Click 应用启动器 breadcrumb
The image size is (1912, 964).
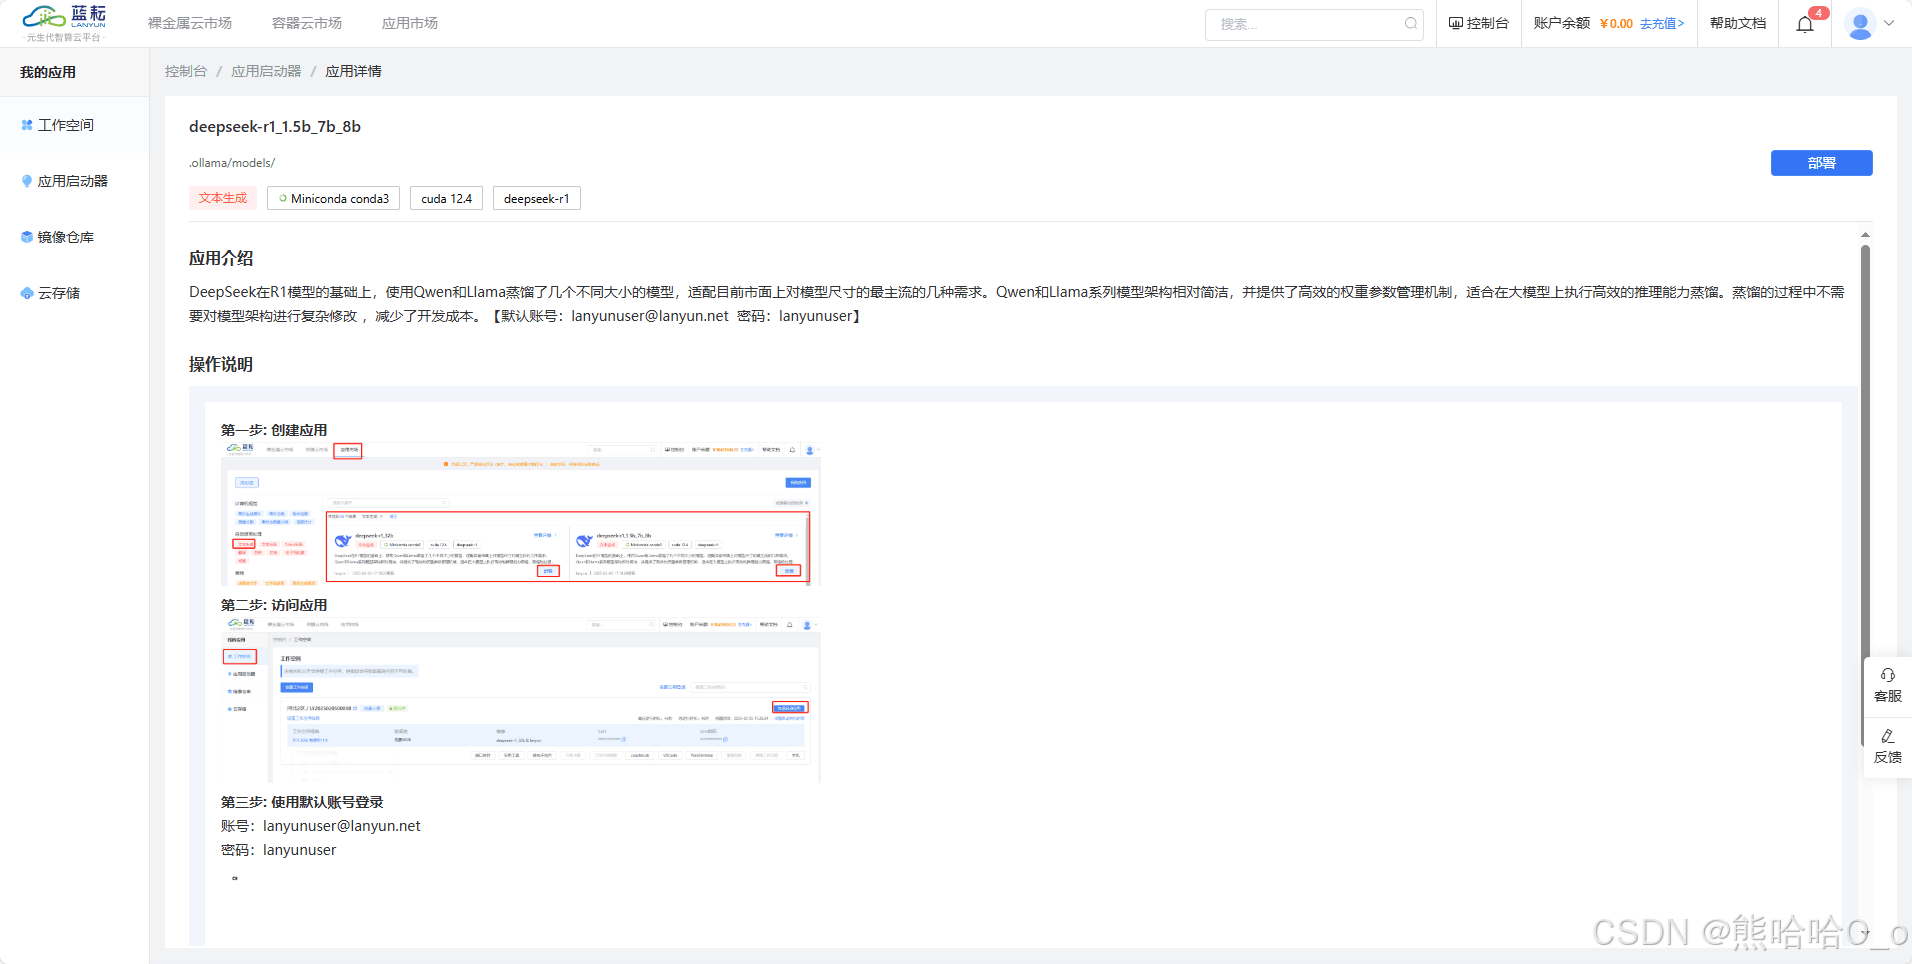(x=266, y=71)
